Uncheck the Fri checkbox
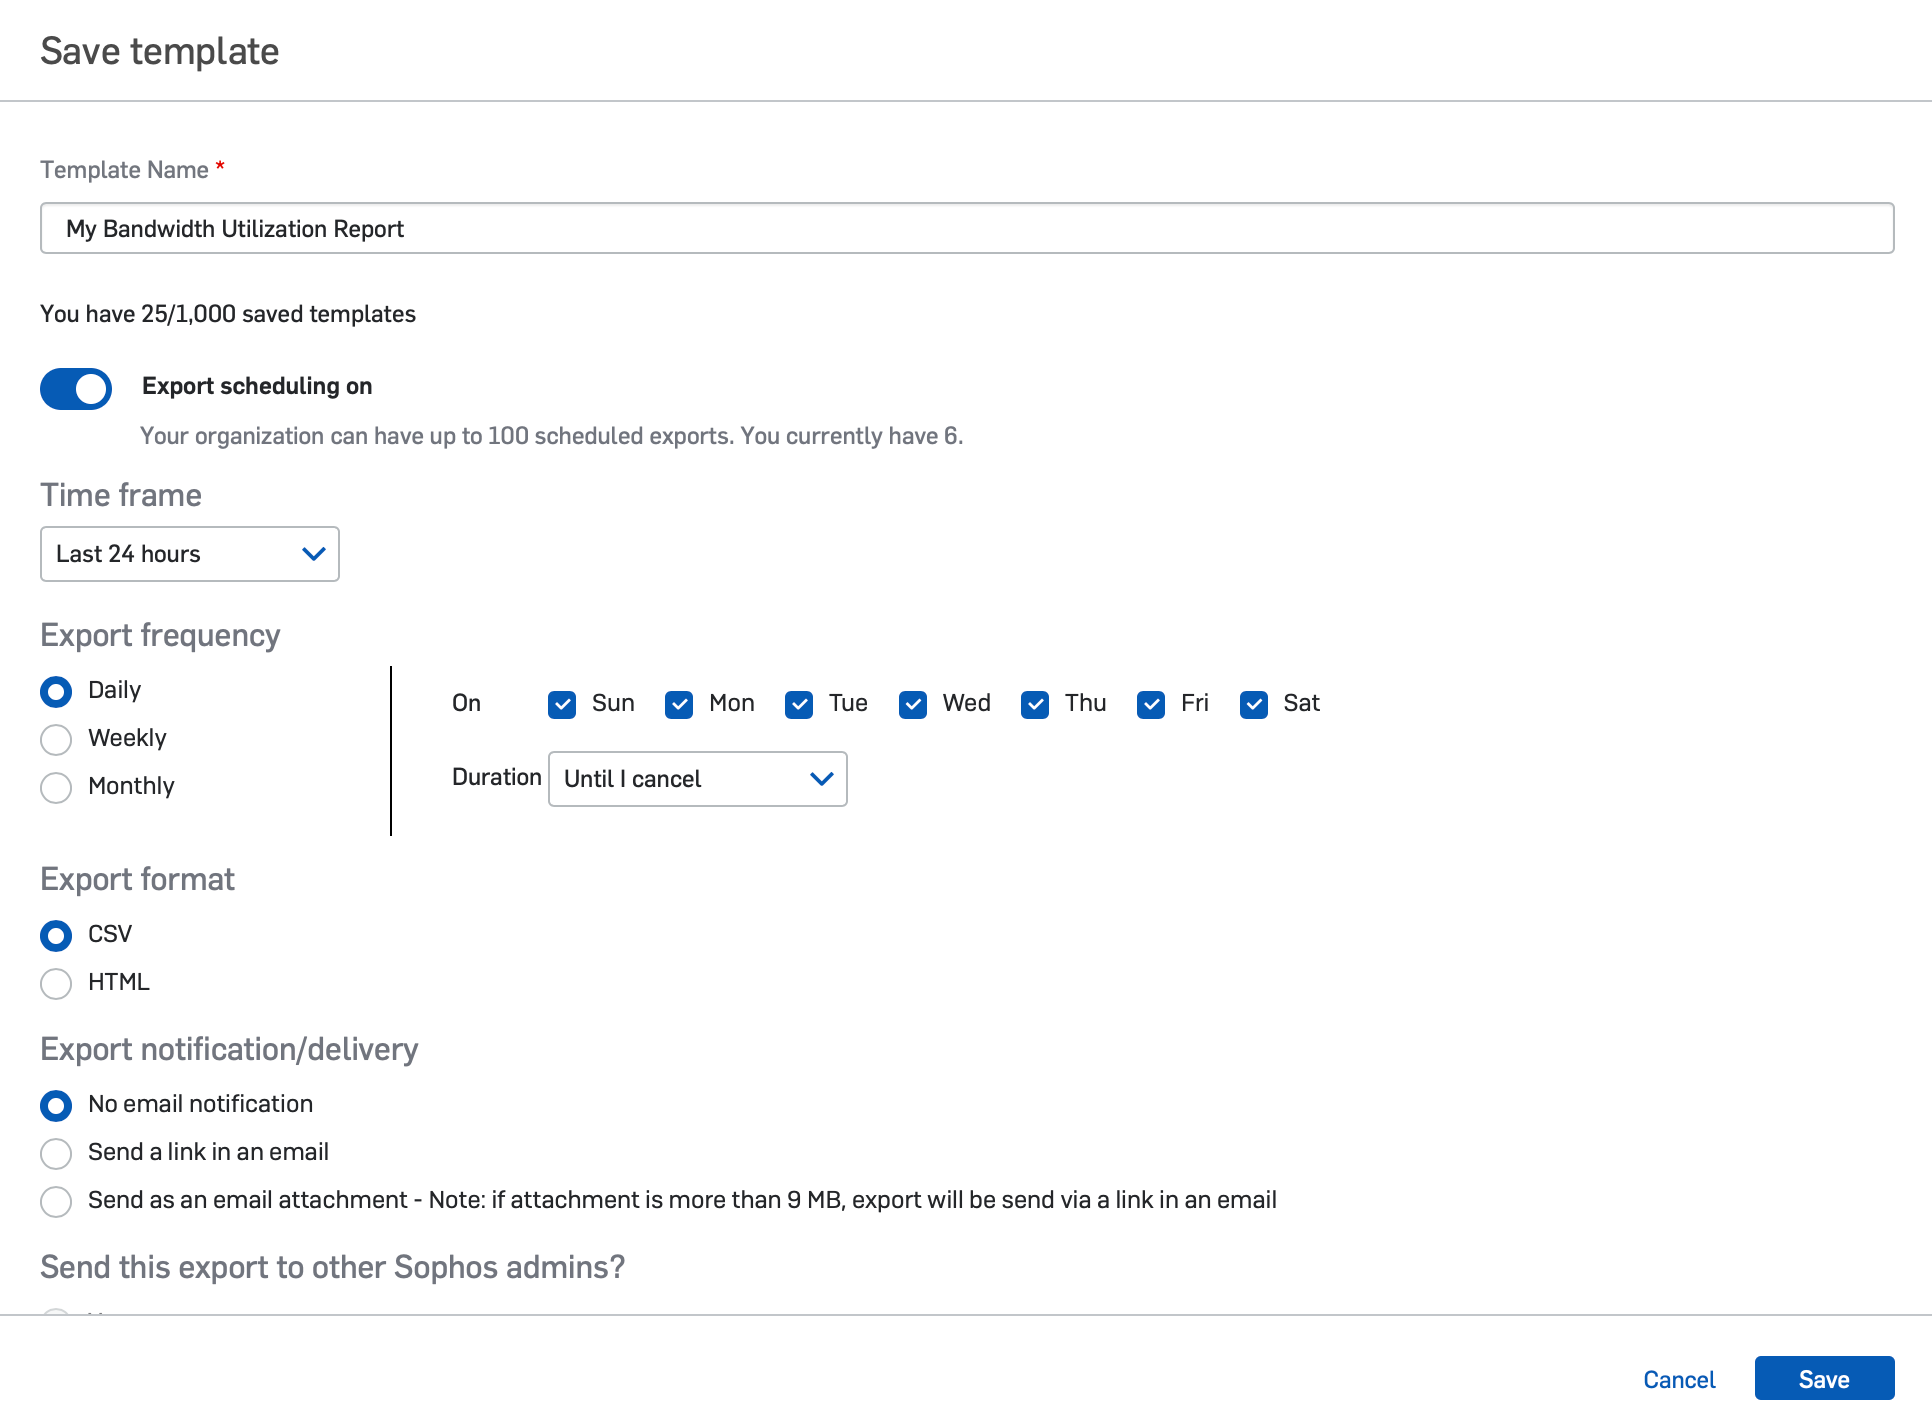 click(x=1151, y=705)
